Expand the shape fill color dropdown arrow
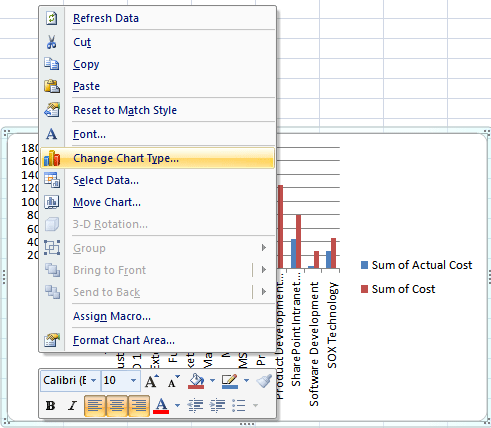This screenshot has height=428, width=491. tap(212, 380)
